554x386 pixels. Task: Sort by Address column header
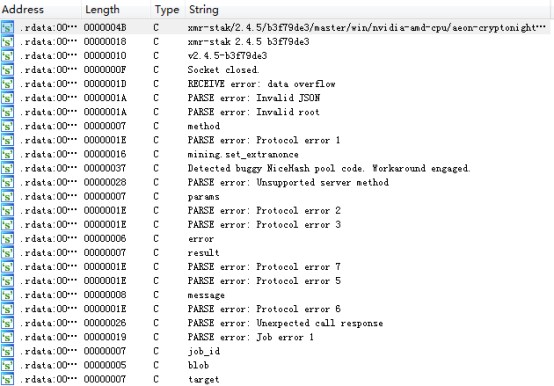41,9
